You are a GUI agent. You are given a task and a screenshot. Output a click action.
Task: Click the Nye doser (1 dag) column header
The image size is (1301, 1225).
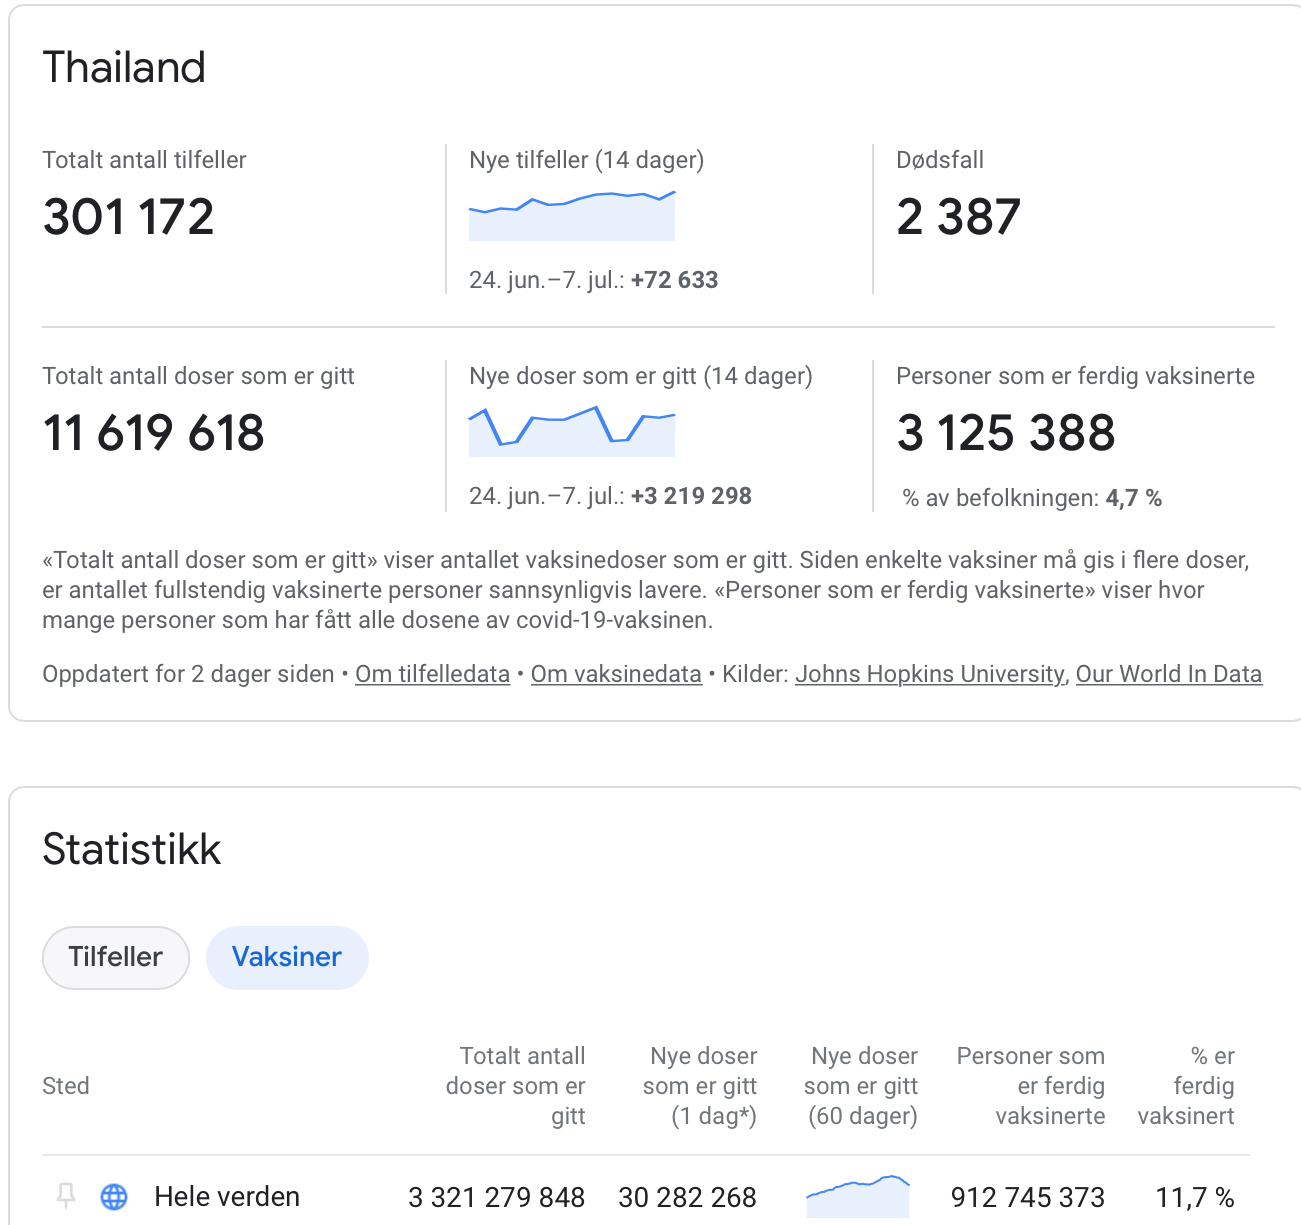(700, 1086)
